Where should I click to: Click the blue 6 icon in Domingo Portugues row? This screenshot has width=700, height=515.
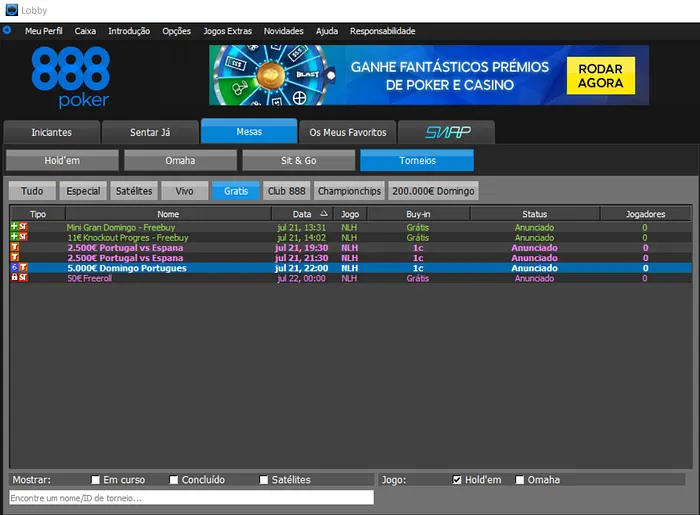(14, 268)
